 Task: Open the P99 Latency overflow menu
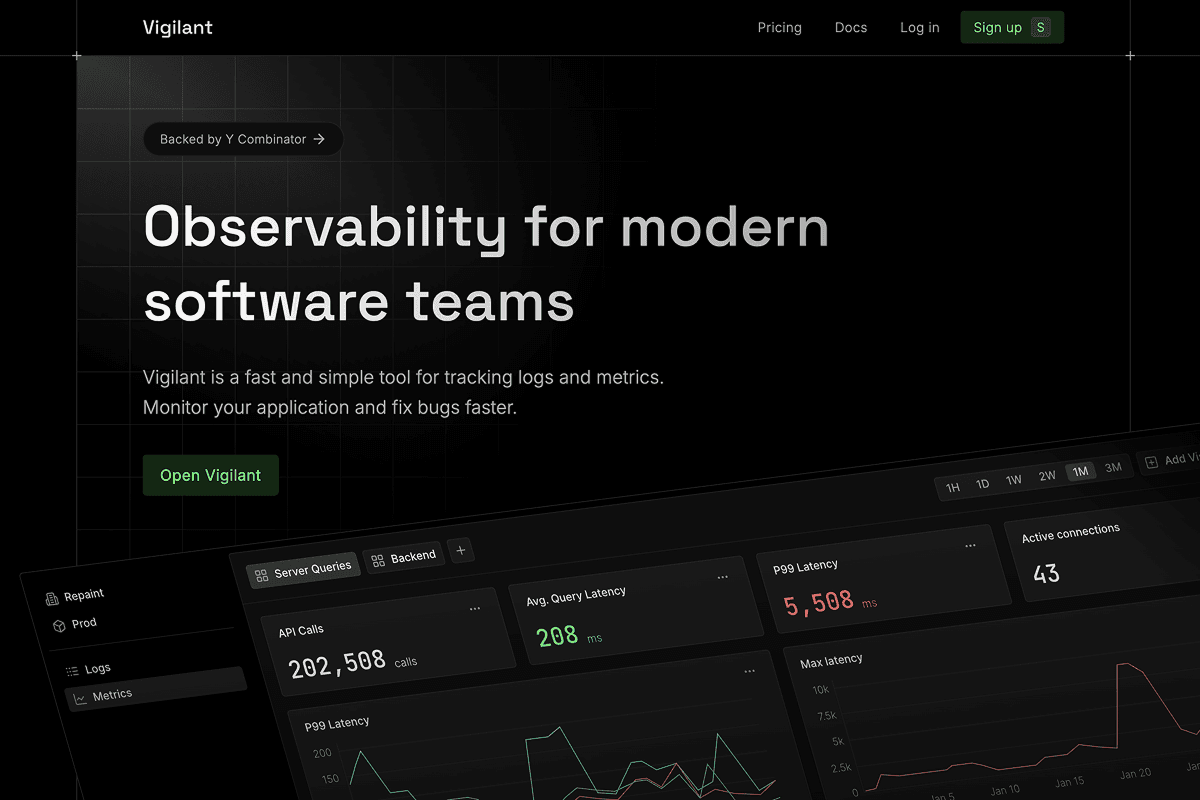point(969,545)
